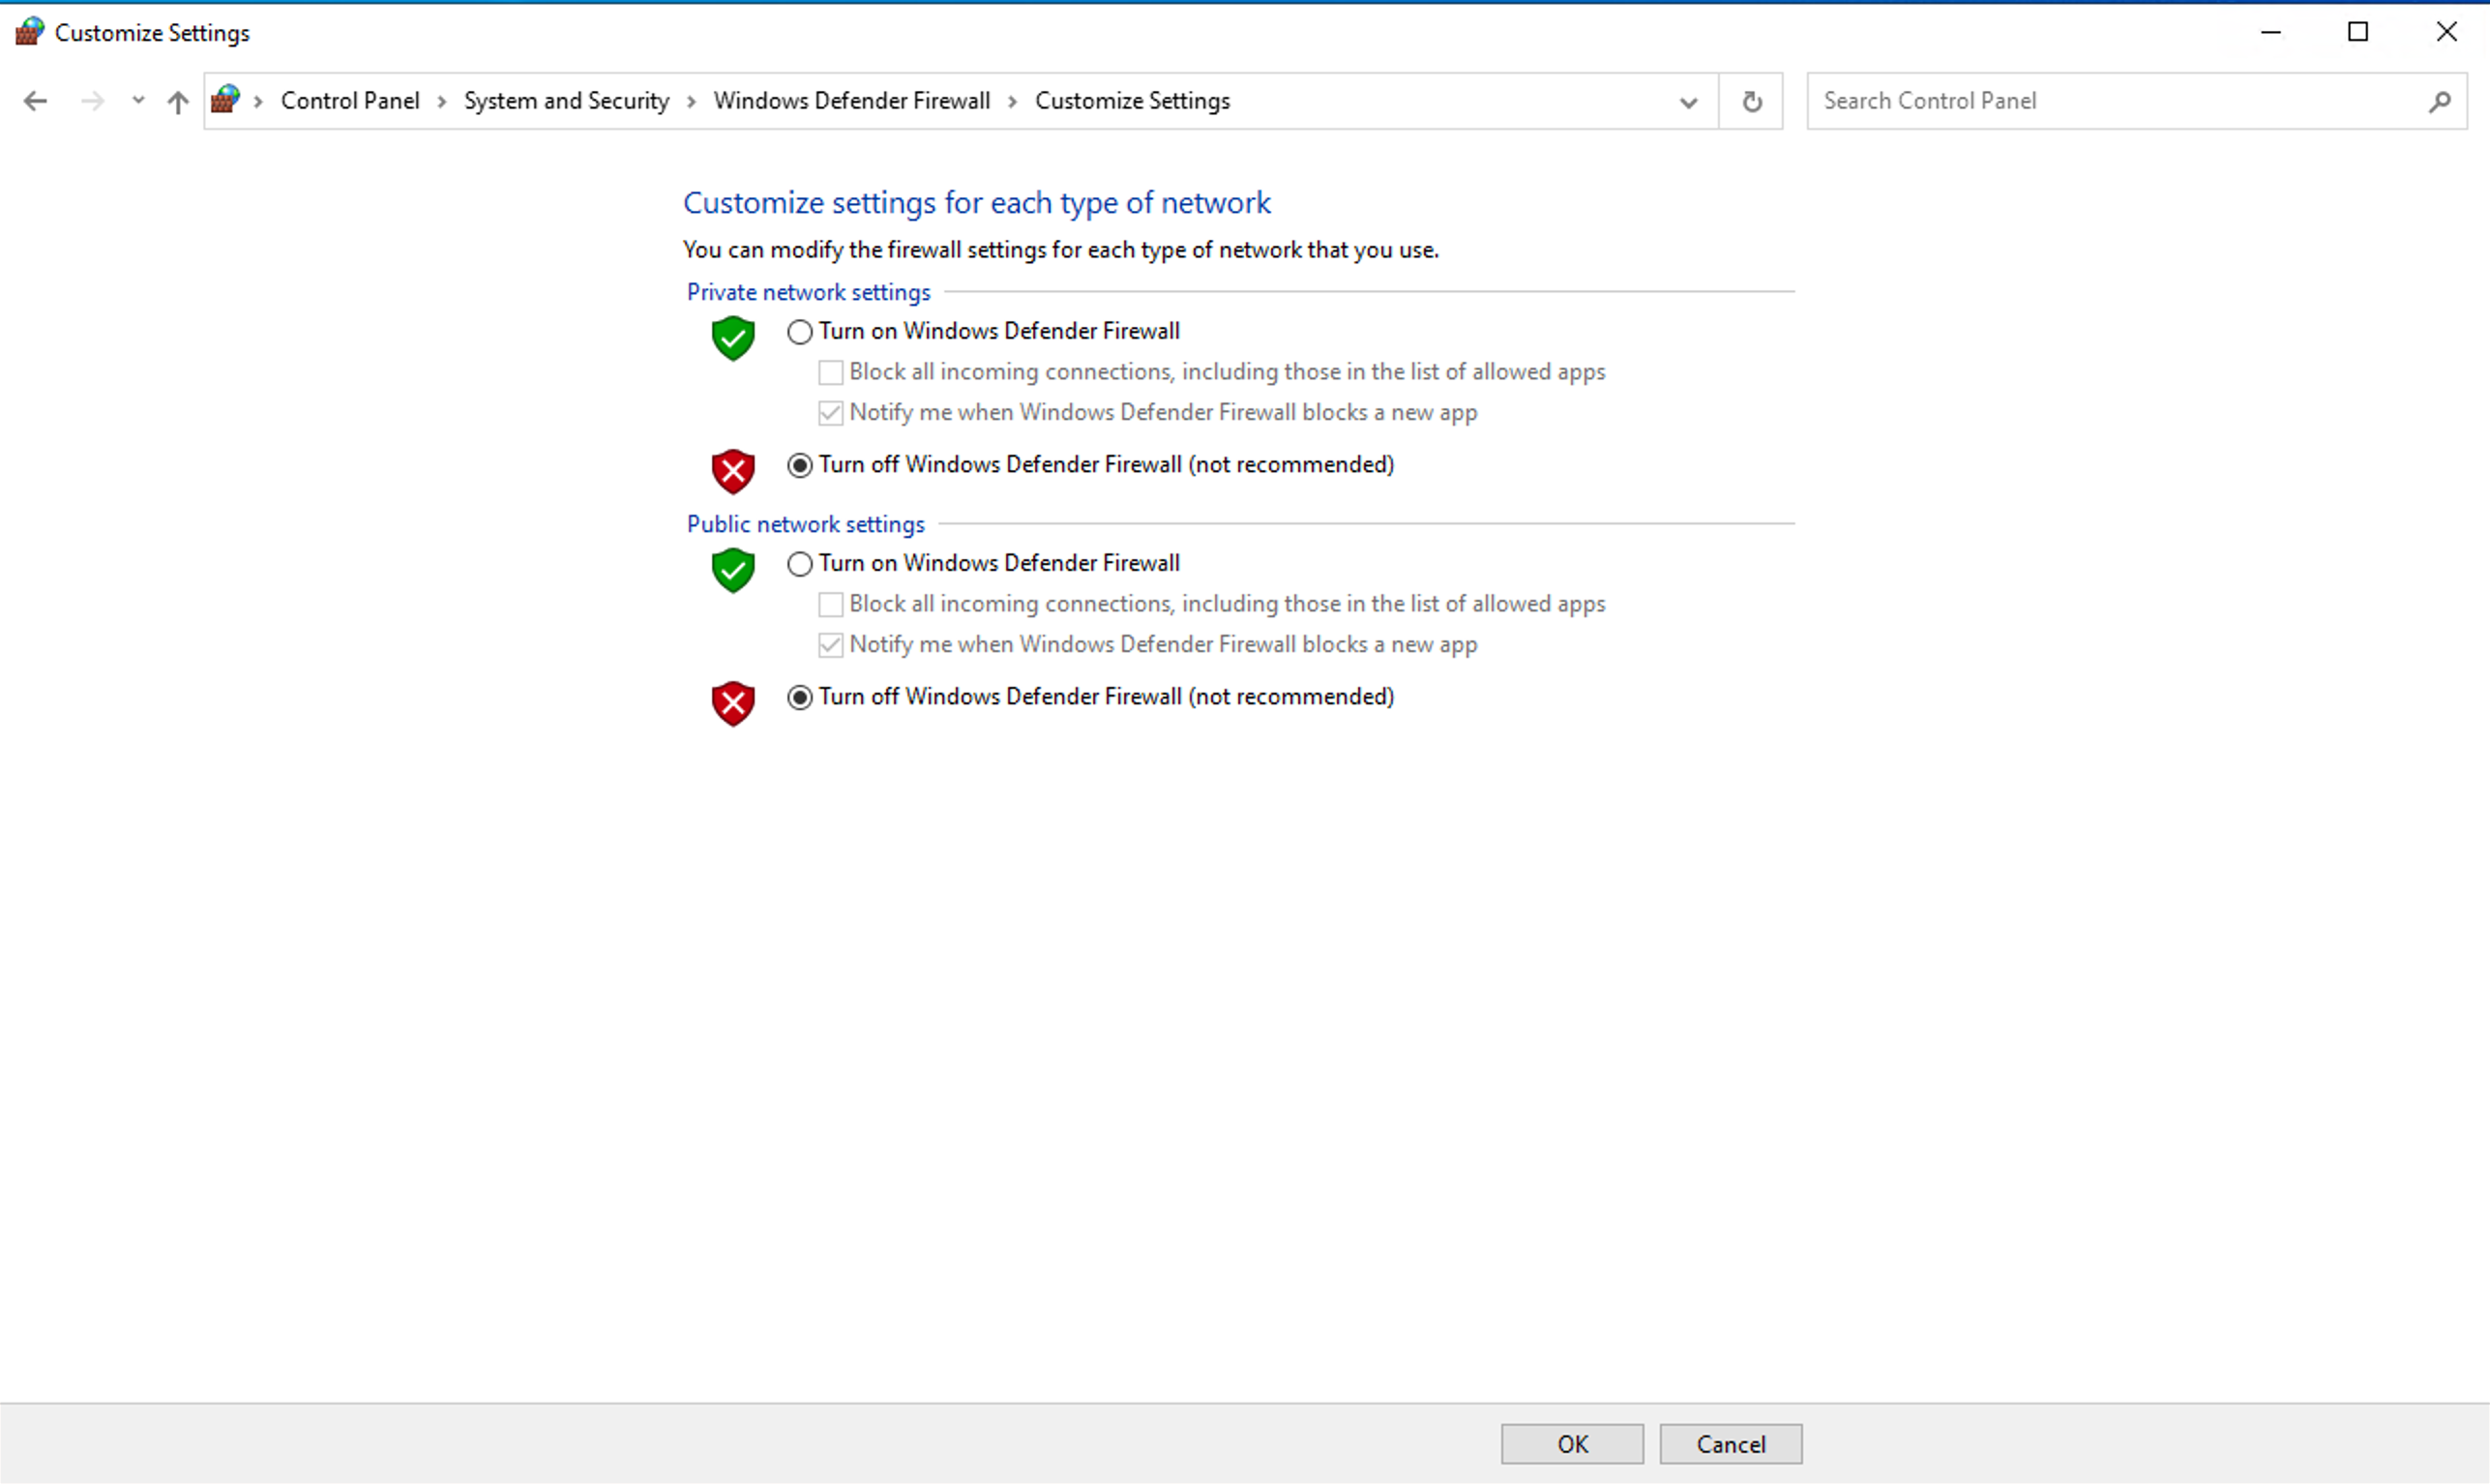
Task: Go back with the back arrow
Action: pos(35,101)
